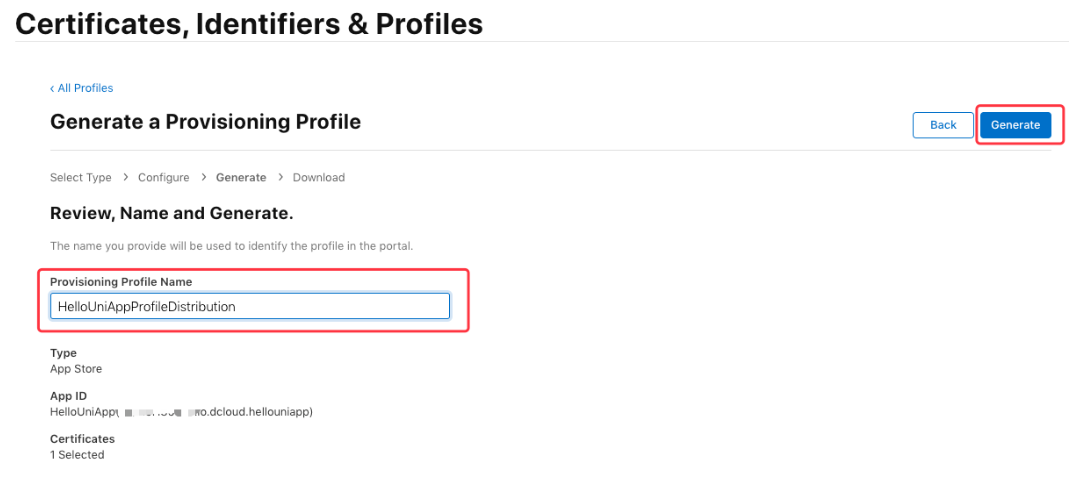The image size is (1083, 481).
Task: Click the HelloUniApp App ID value
Action: click(x=181, y=411)
